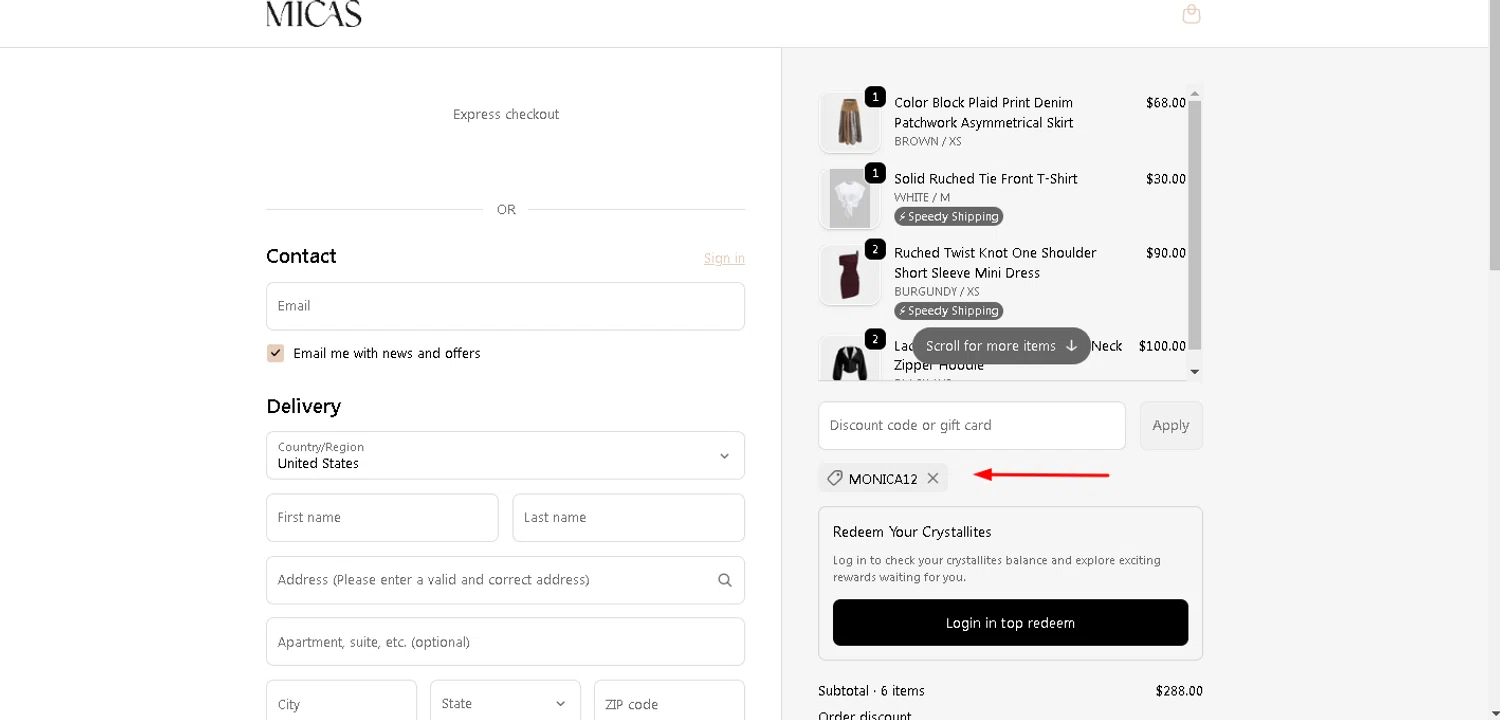Click the brown plaid skirt thumbnail
Image resolution: width=1500 pixels, height=720 pixels.
849,123
